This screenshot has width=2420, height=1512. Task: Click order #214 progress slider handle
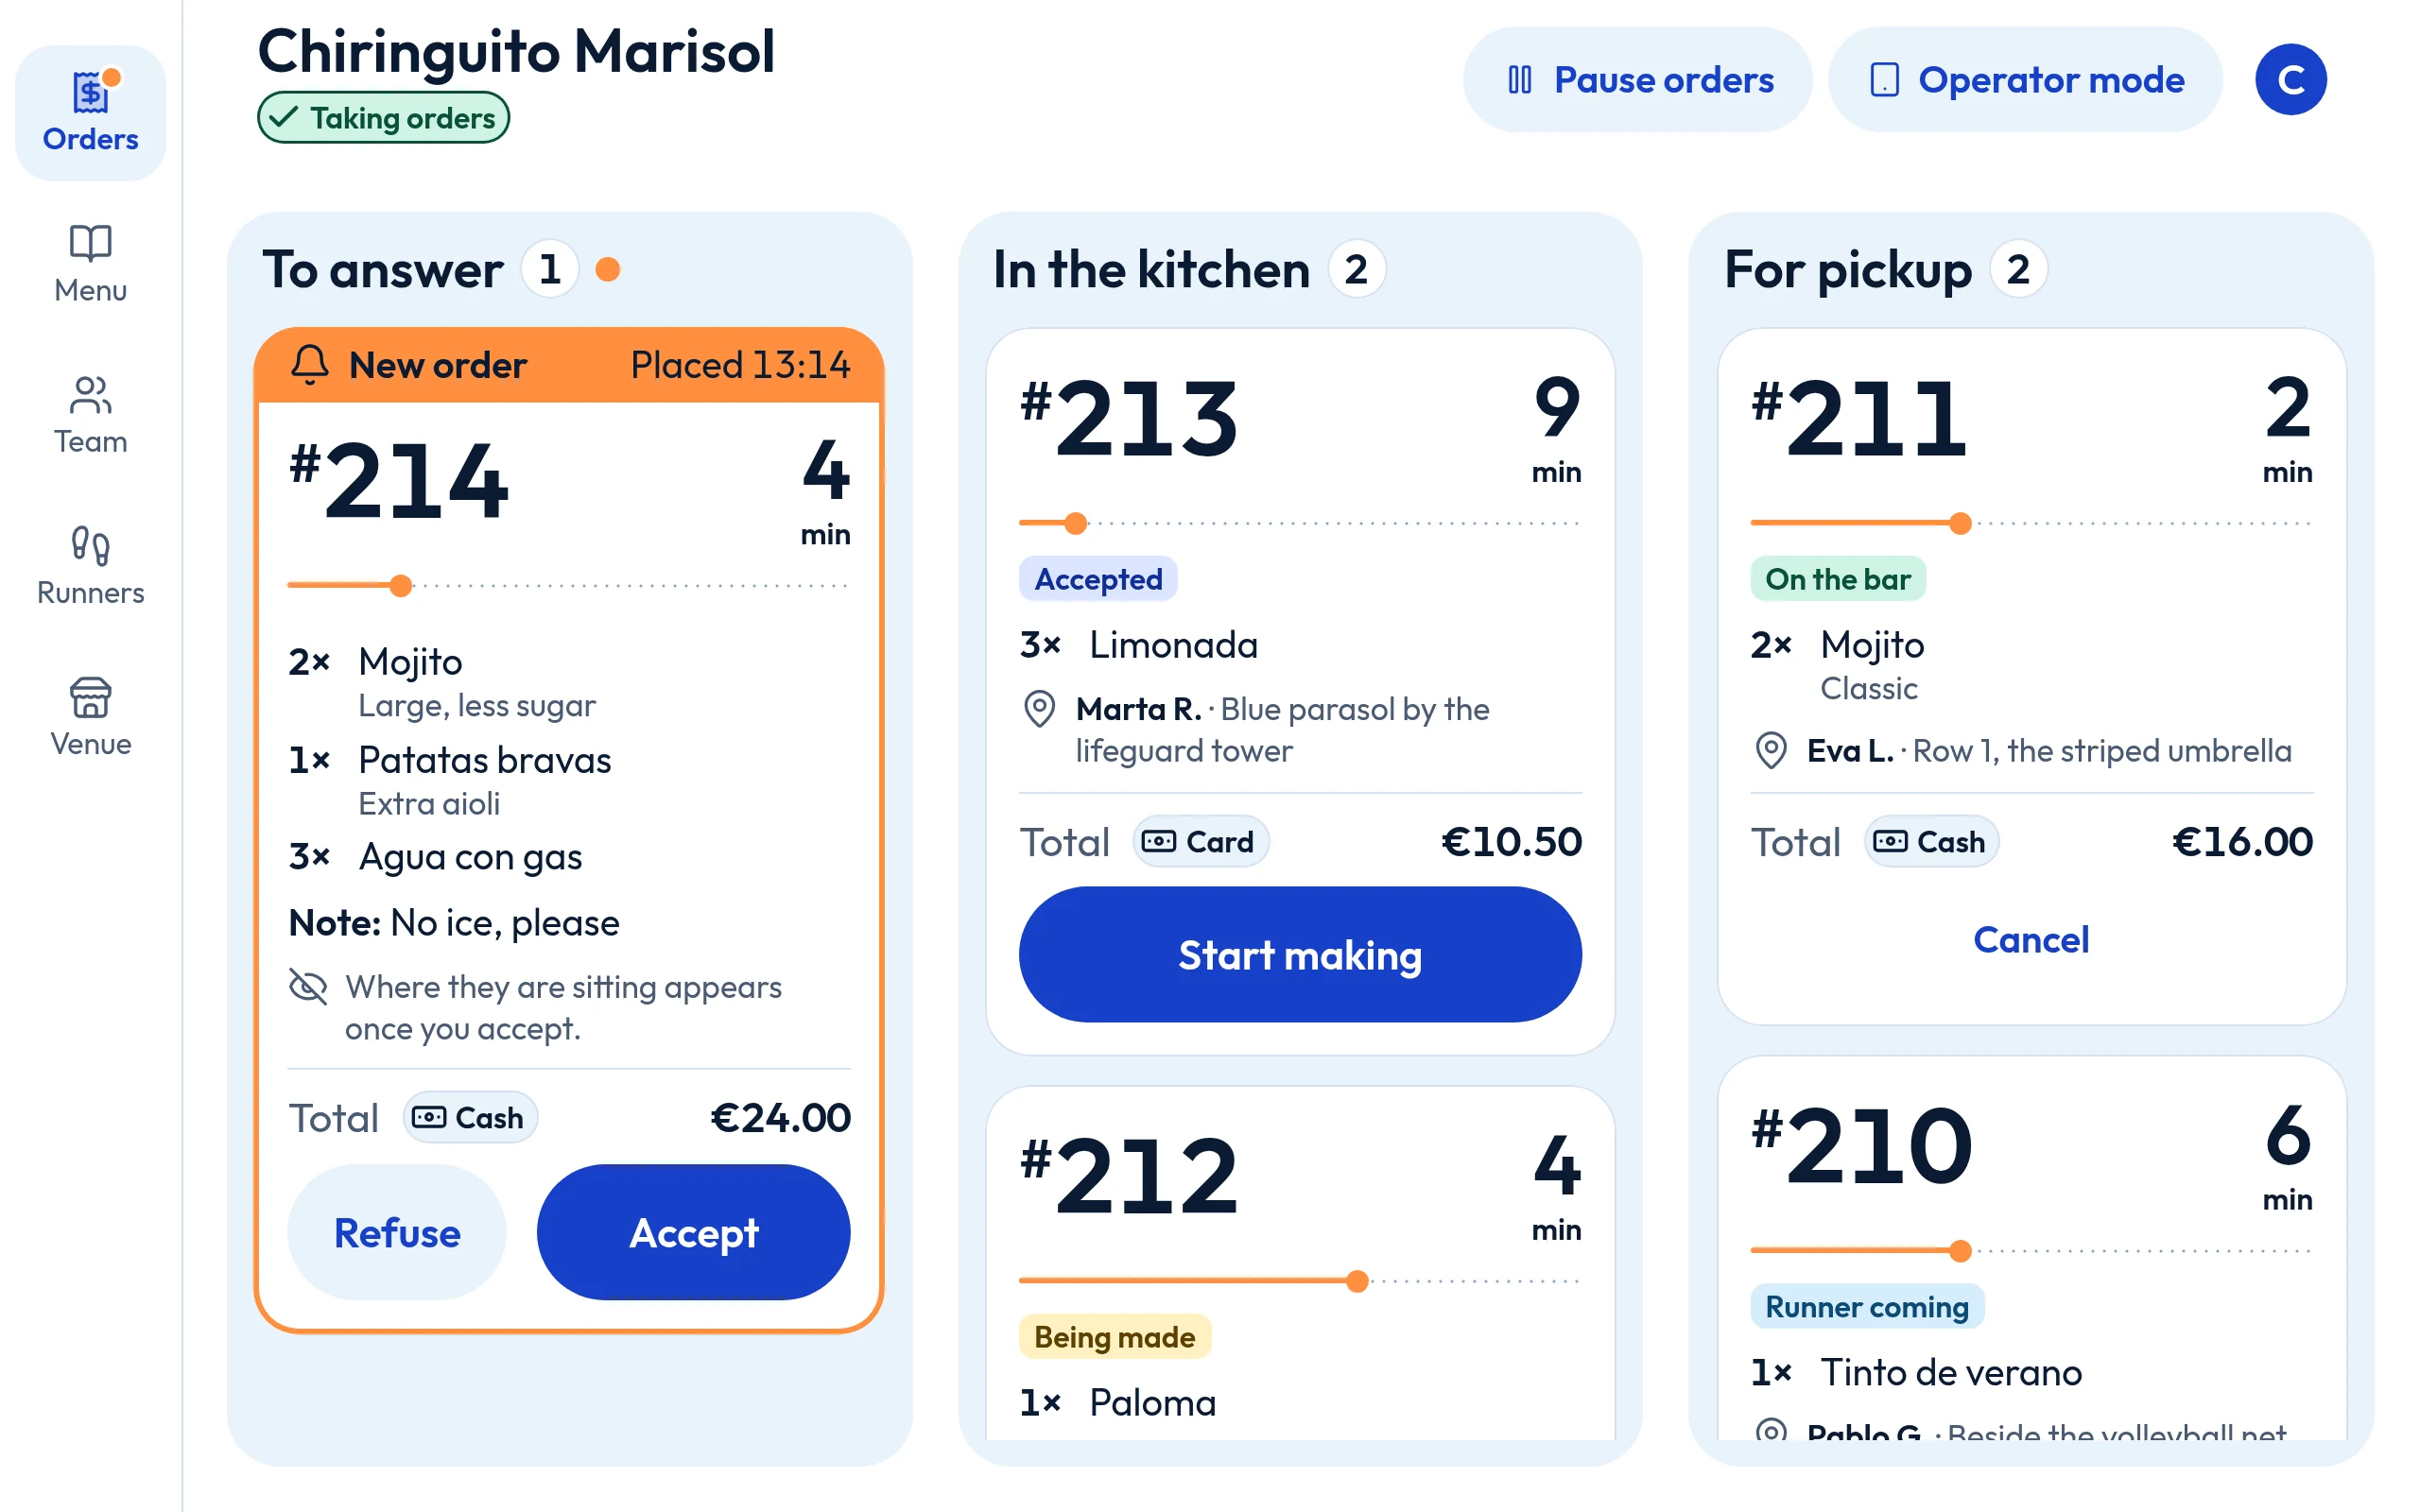[x=401, y=585]
